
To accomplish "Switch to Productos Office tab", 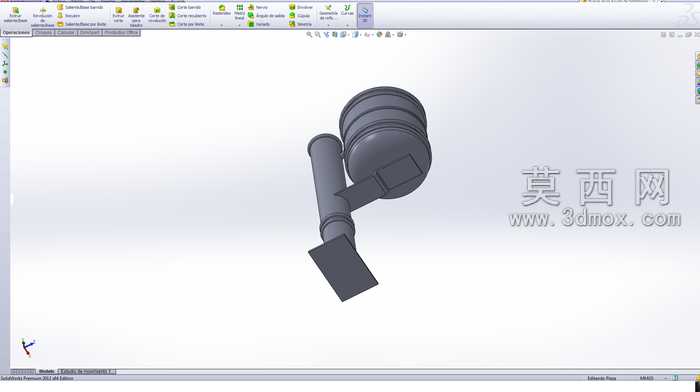I will [121, 33].
